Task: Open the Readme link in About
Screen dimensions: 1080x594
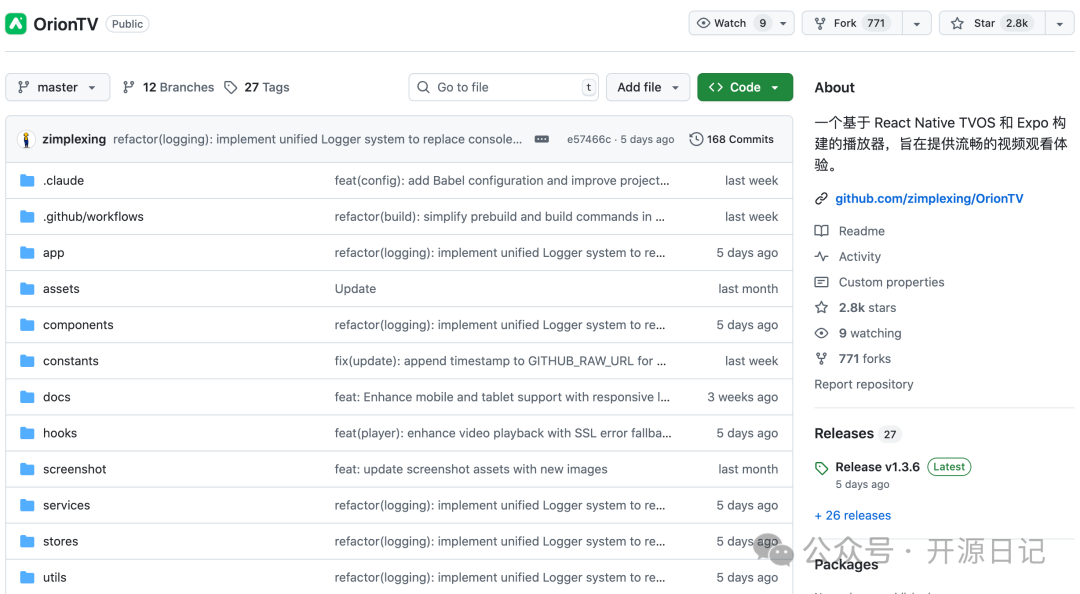Action: coord(862,231)
